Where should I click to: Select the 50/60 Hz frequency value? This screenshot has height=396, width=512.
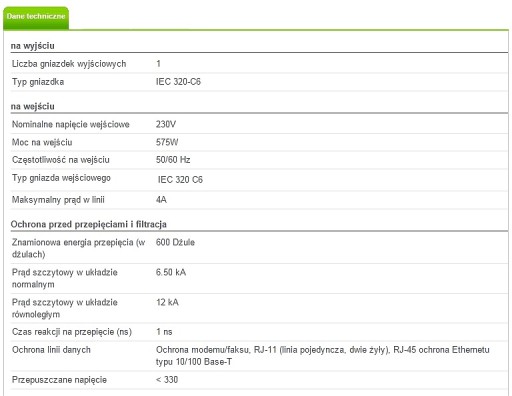point(173,160)
